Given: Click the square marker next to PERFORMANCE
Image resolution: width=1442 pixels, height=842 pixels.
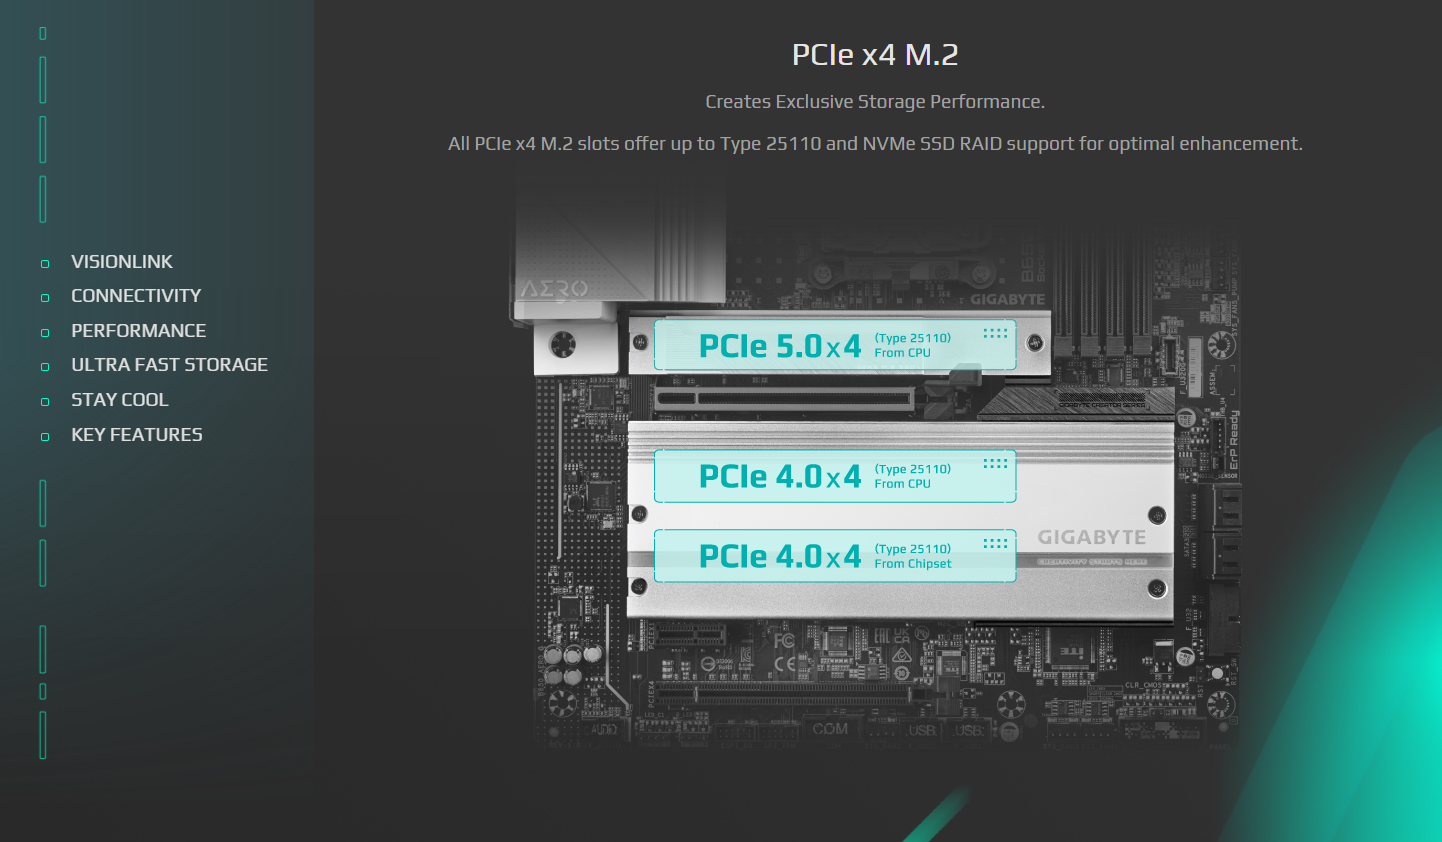Looking at the screenshot, I should pyautogui.click(x=44, y=333).
